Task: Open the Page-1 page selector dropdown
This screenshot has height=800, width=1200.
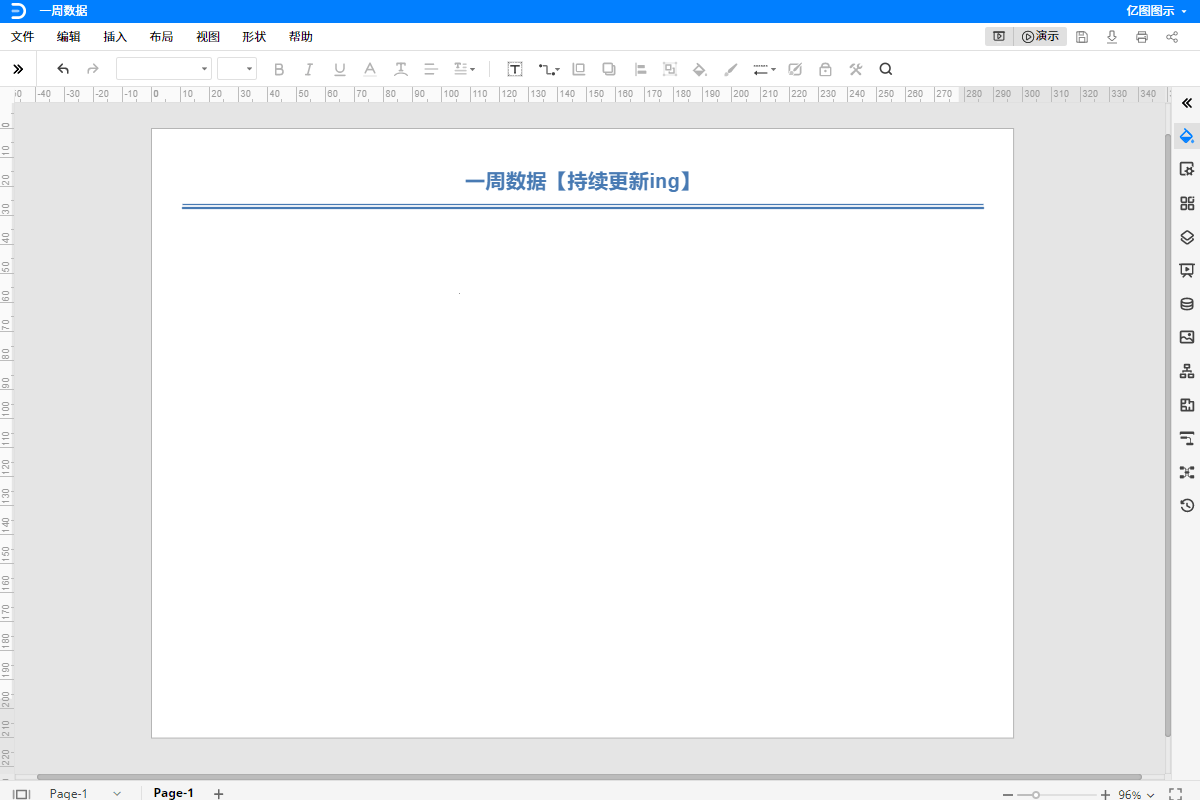Action: point(86,793)
